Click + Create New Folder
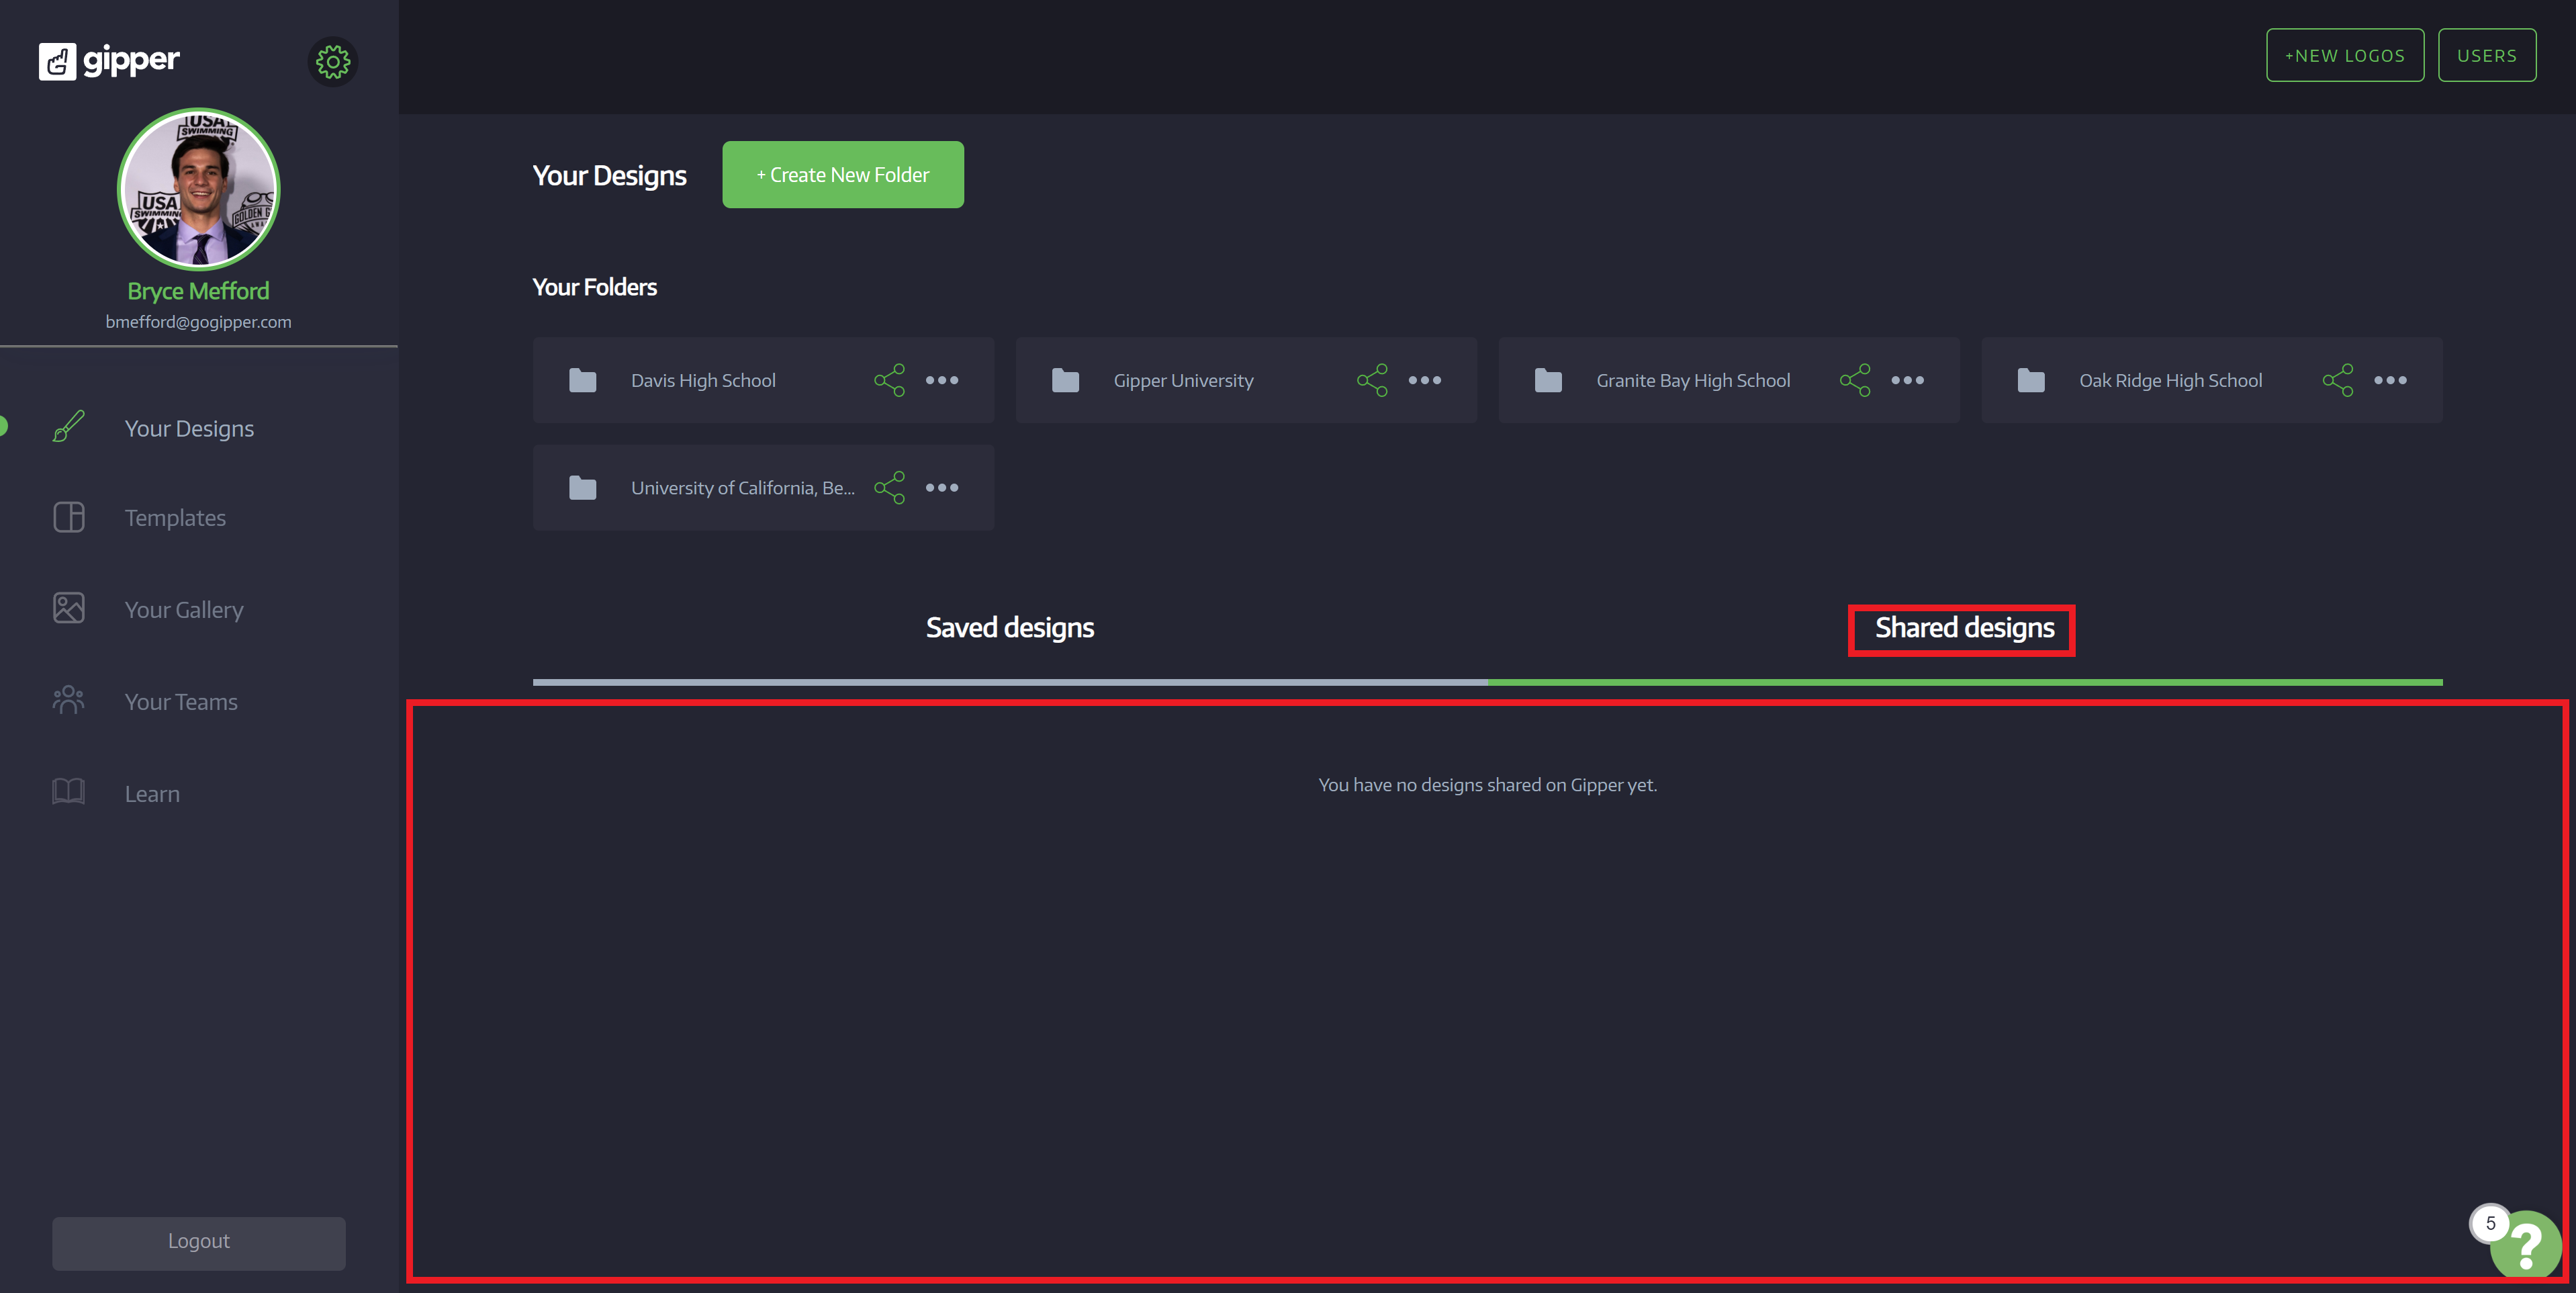 click(x=843, y=175)
